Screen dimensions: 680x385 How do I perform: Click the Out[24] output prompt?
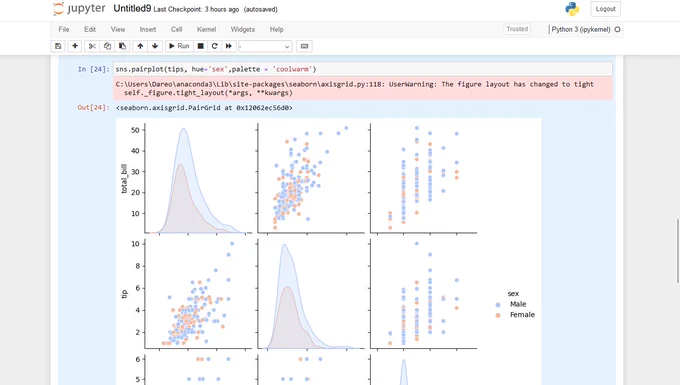(93, 108)
